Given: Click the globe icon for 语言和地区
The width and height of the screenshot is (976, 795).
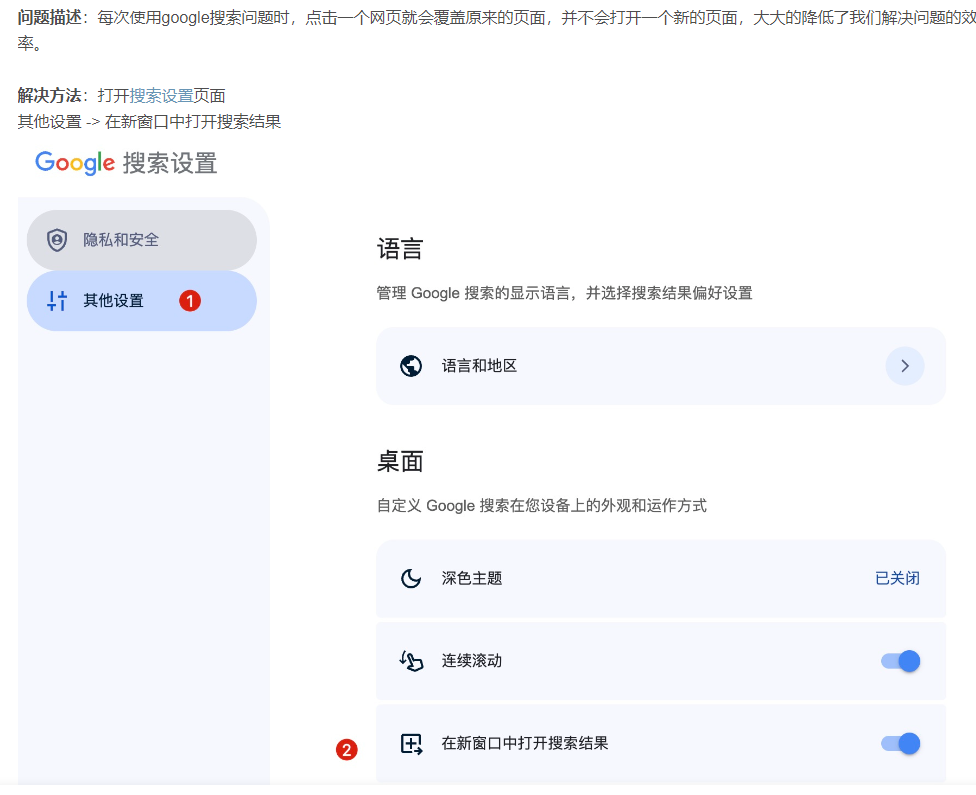Looking at the screenshot, I should click(411, 366).
